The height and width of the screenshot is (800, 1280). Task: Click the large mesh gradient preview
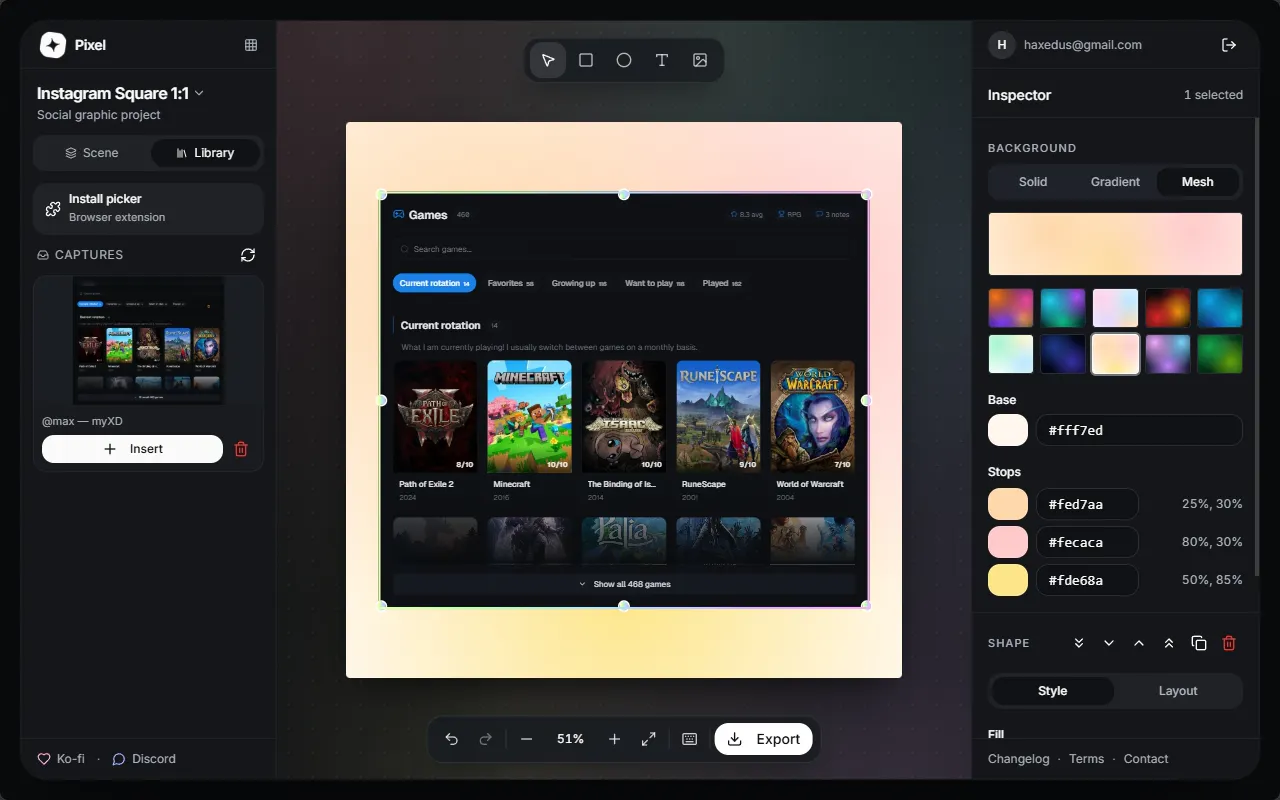pos(1115,244)
